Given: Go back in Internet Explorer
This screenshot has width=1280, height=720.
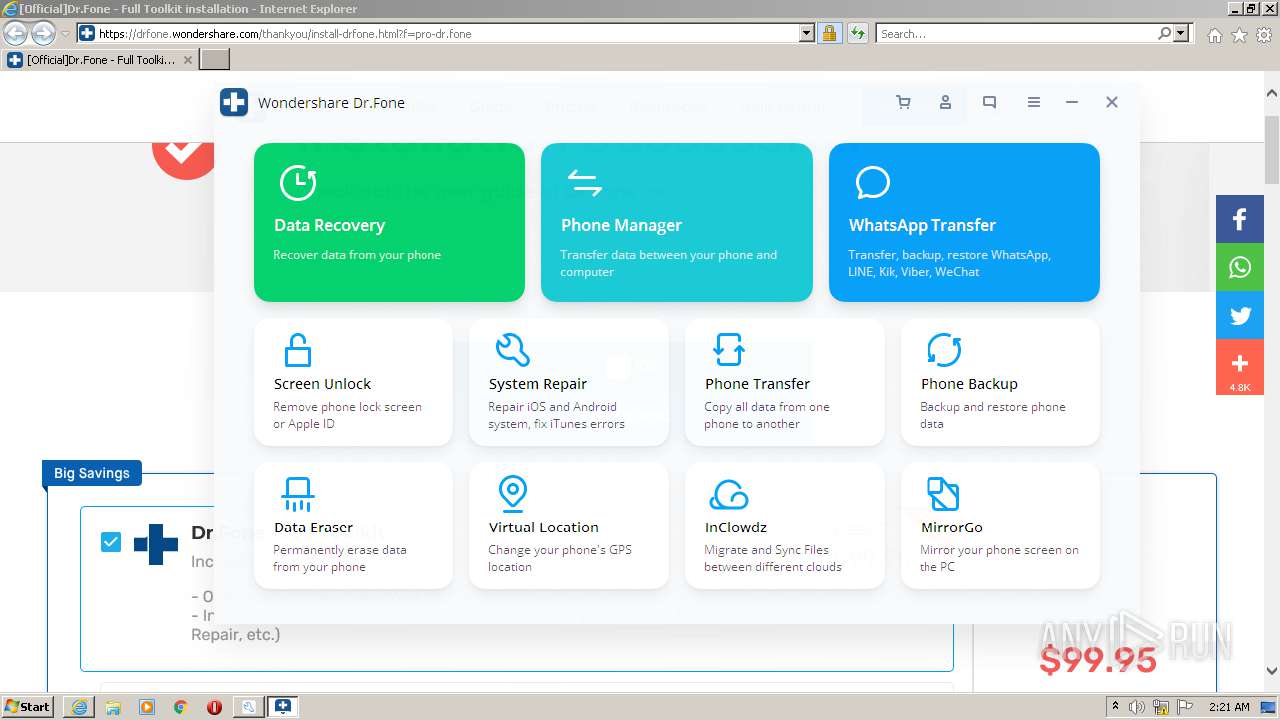Looking at the screenshot, I should point(15,33).
